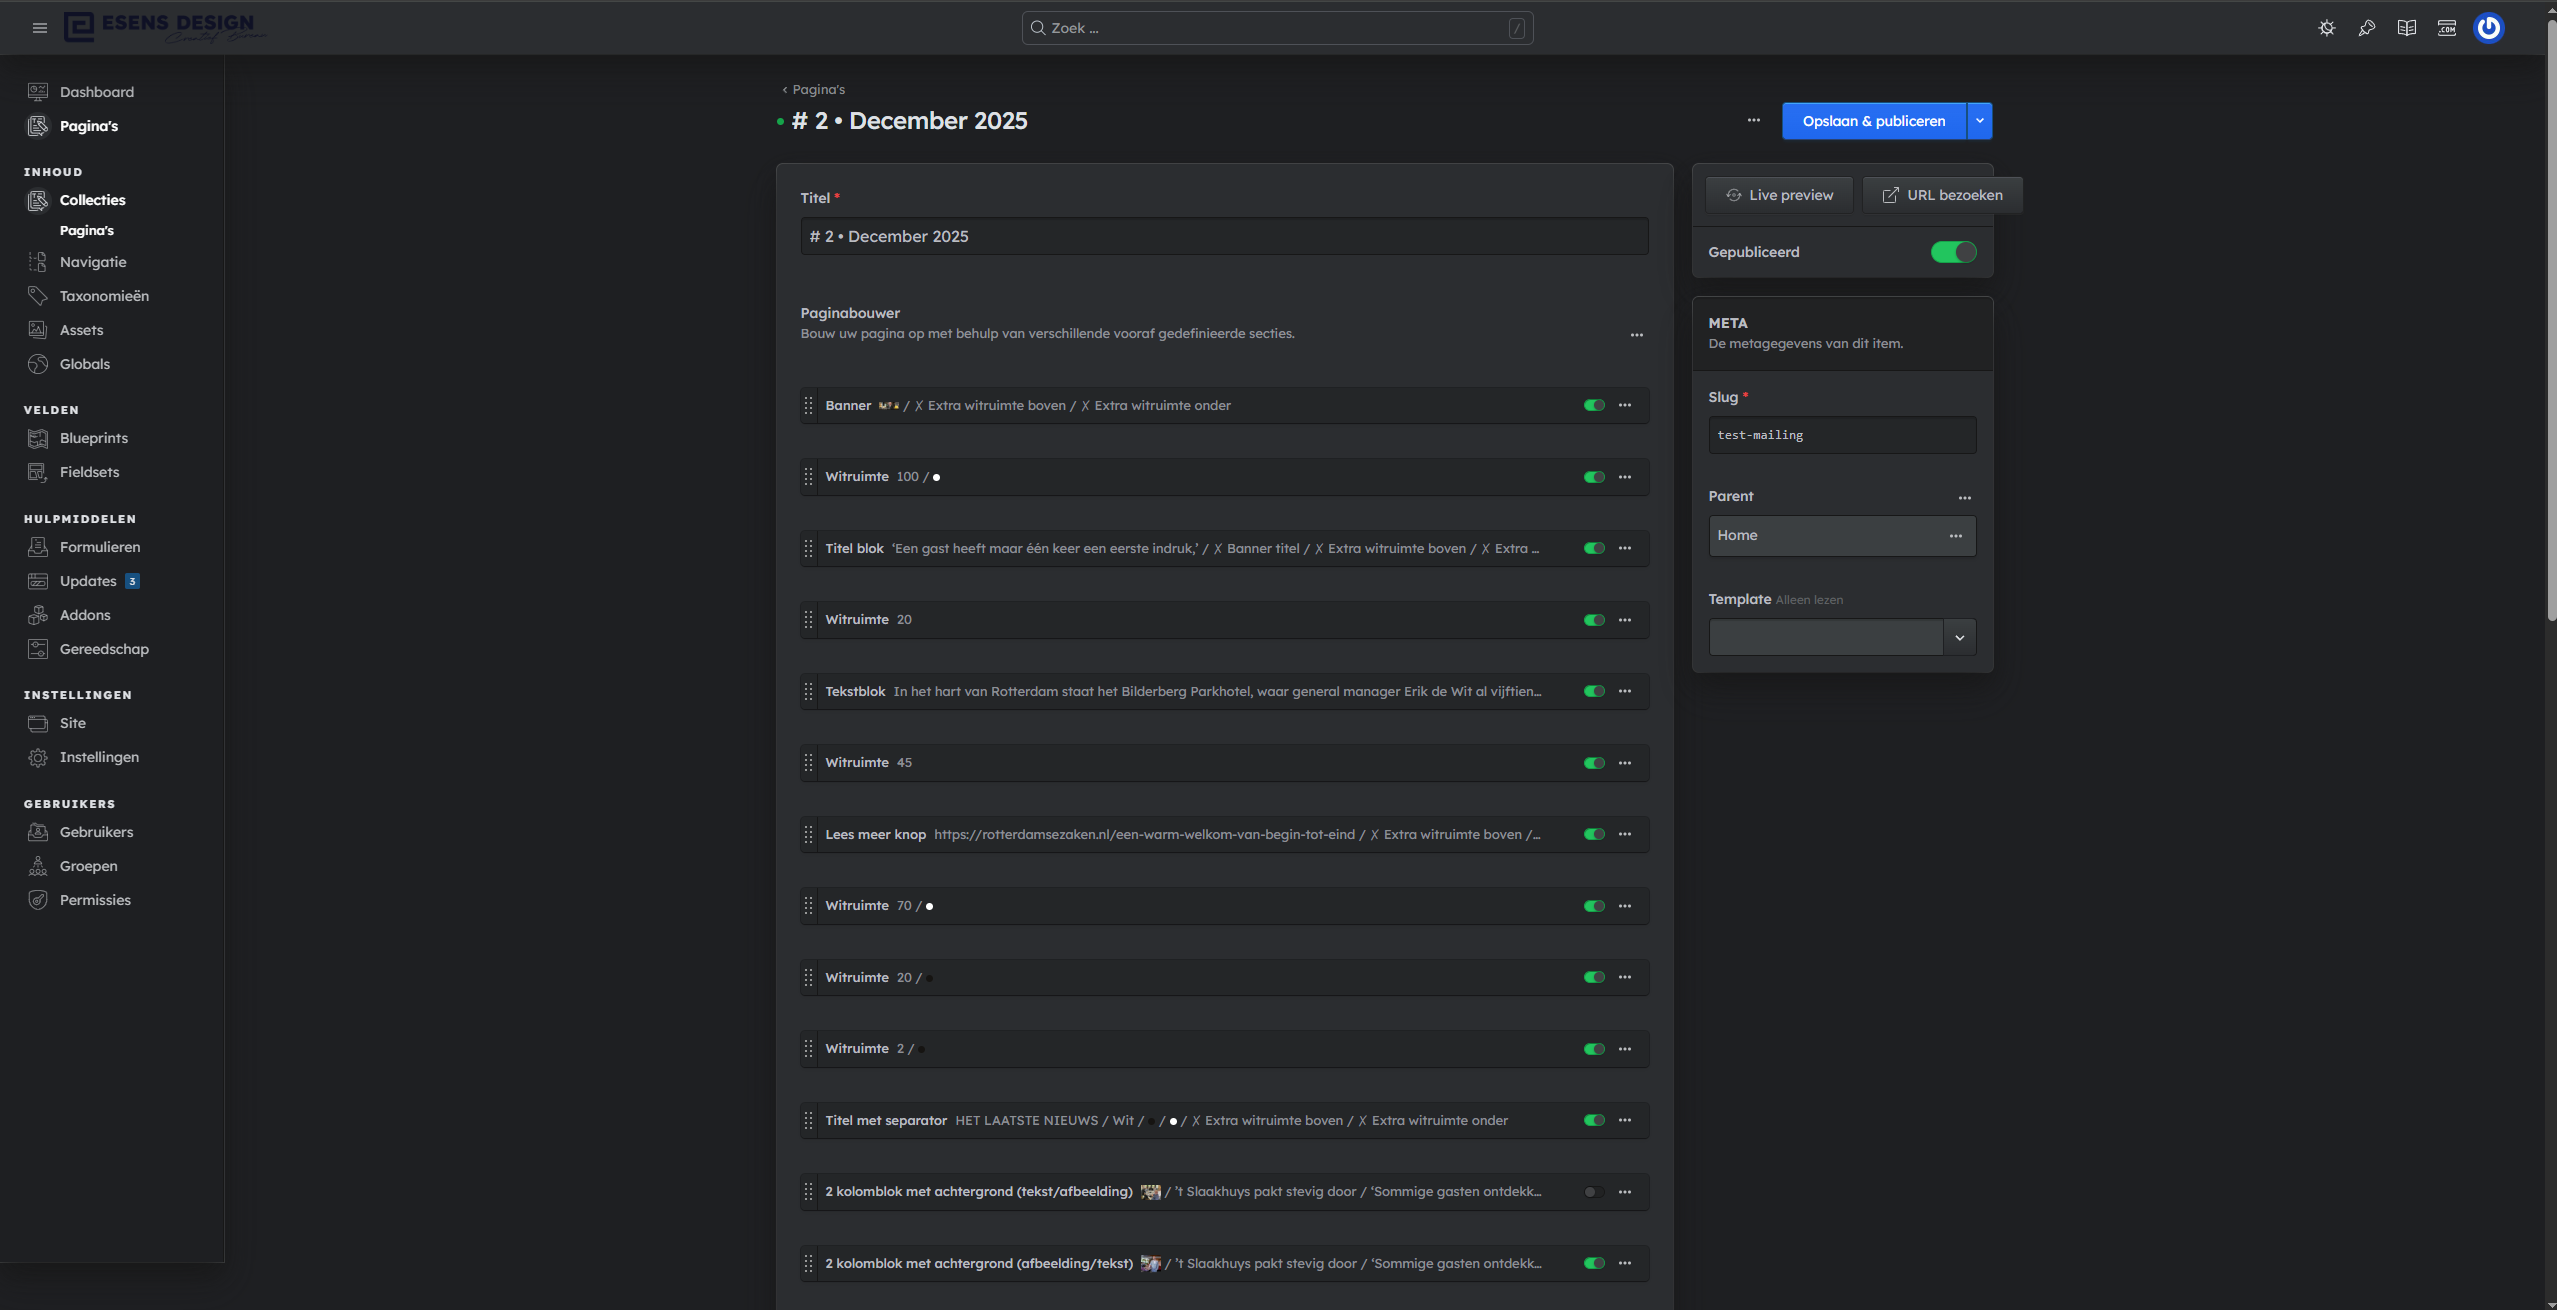Viewport: 2557px width, 1310px height.
Task: Go to Assets in sidebar
Action: tap(81, 330)
